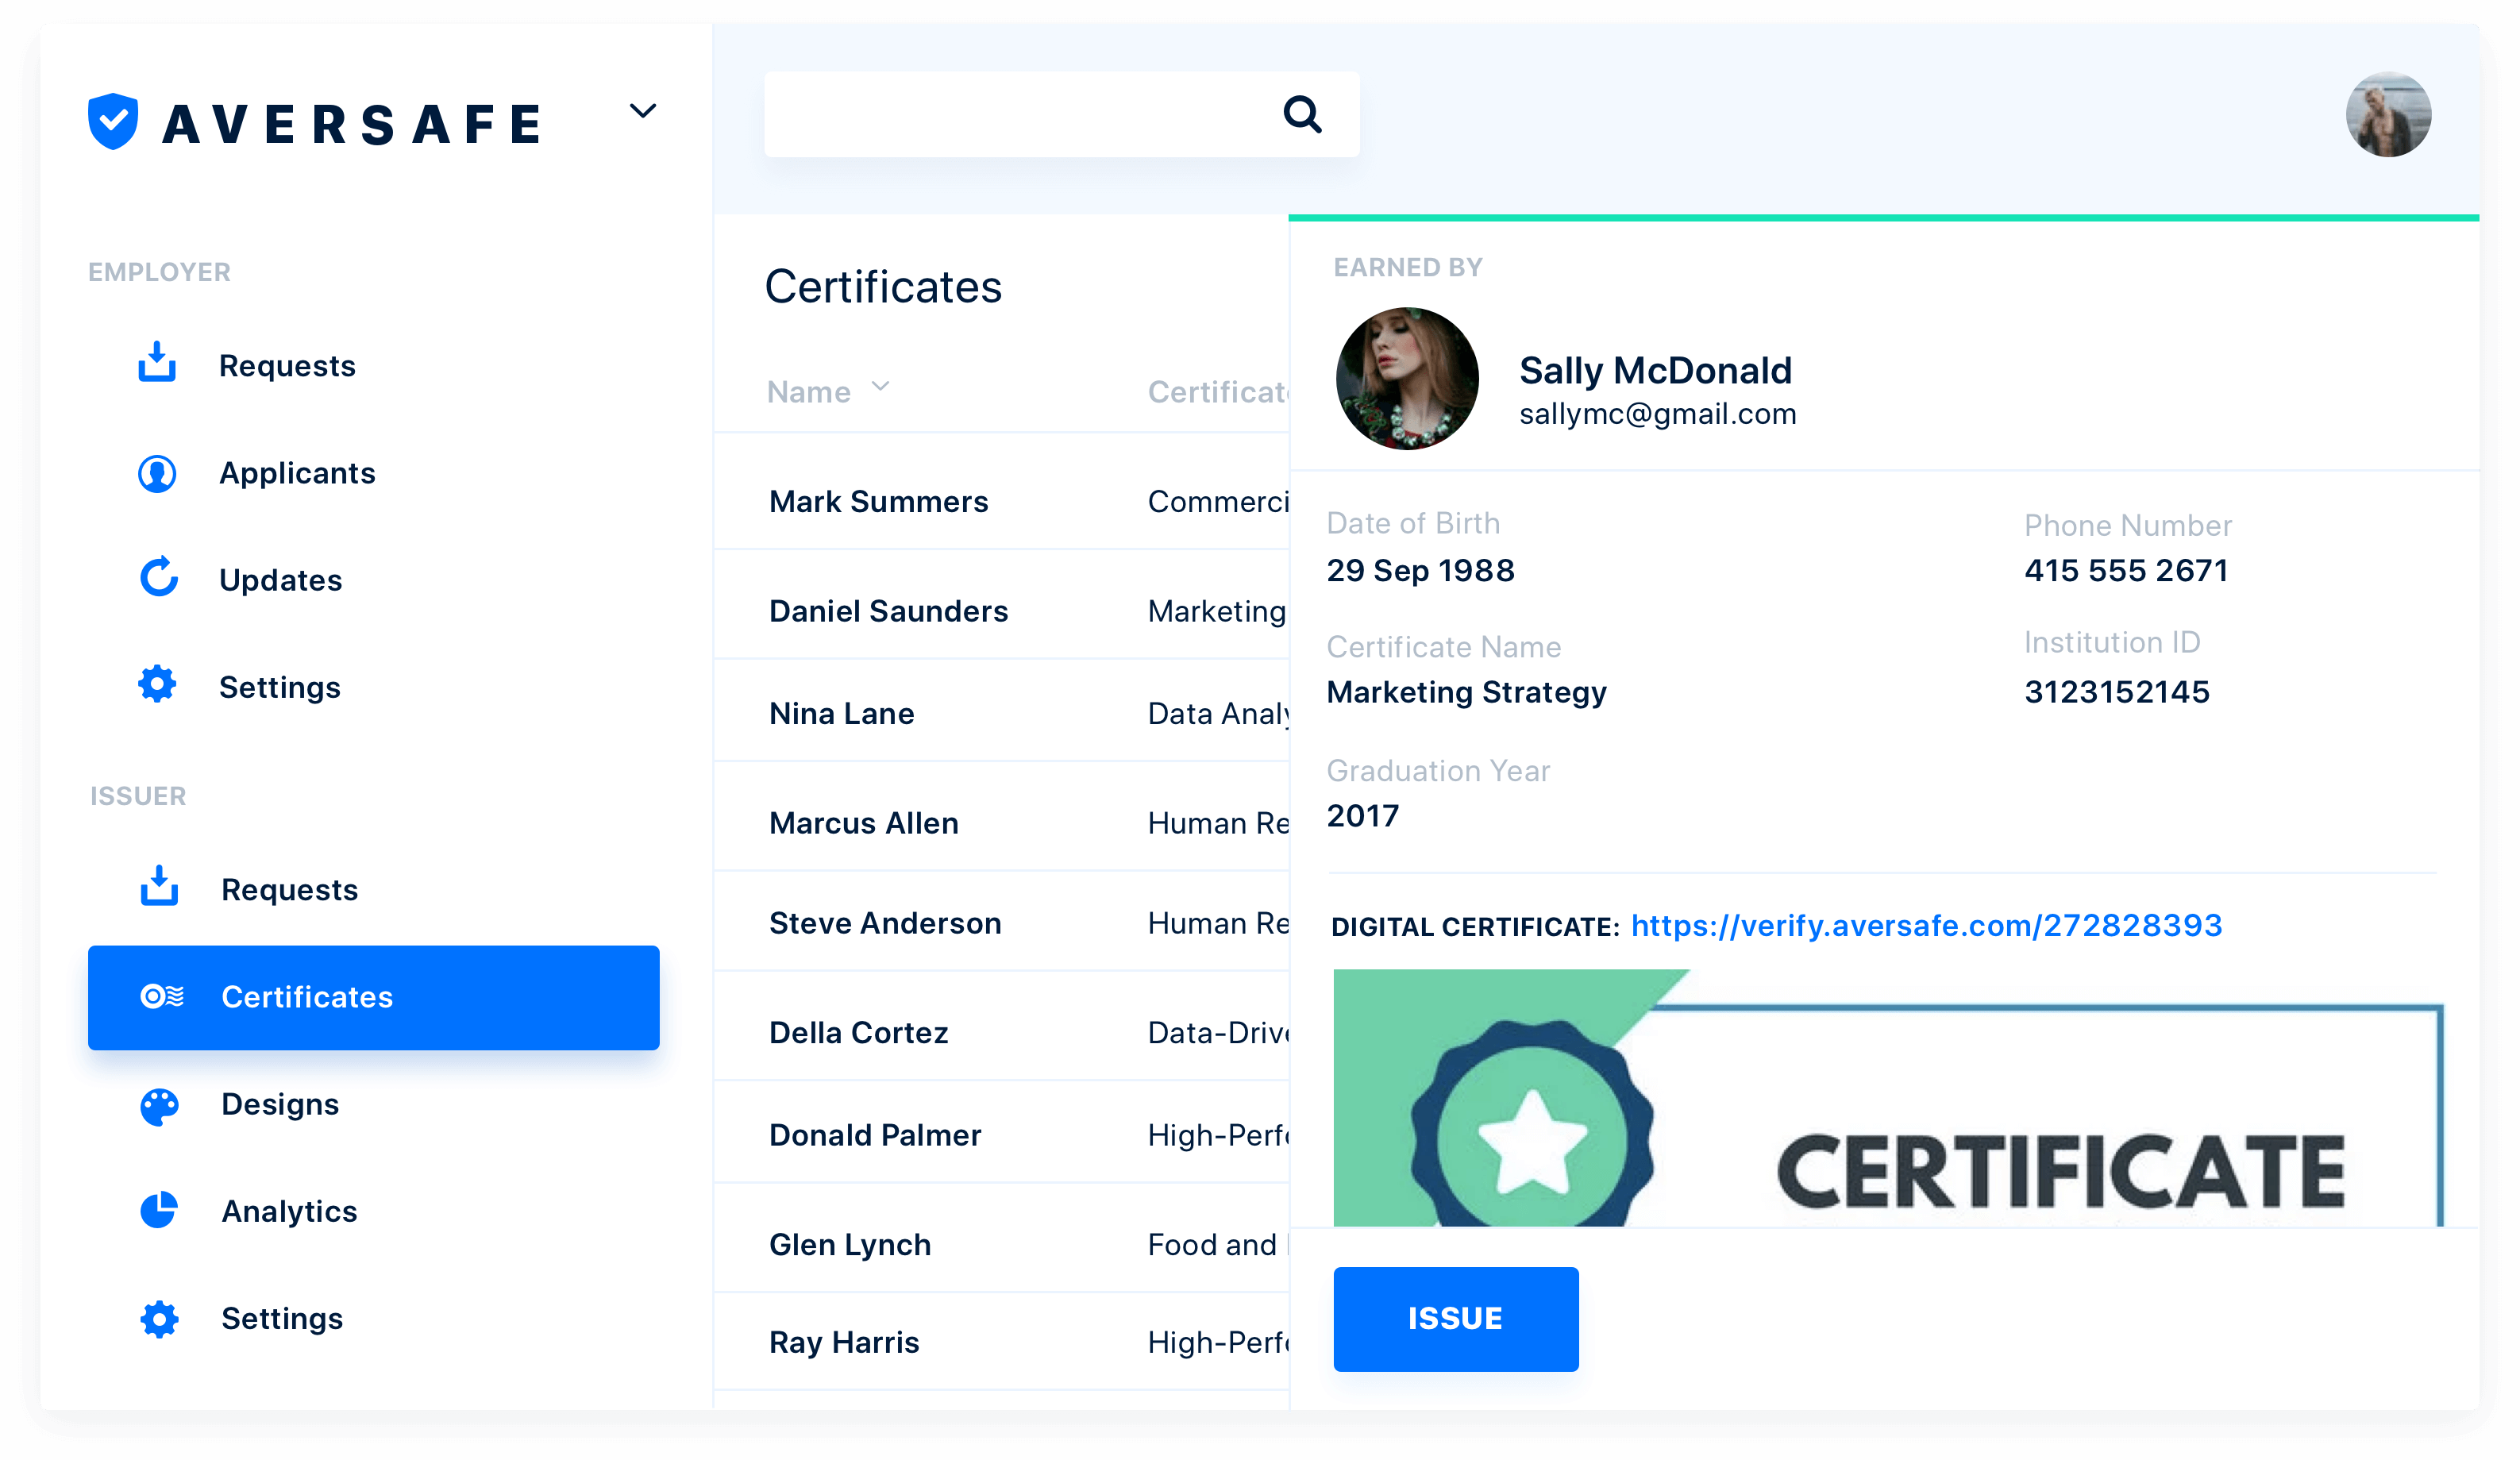Switch to the Issuer Requests section
This screenshot has width=2520, height=1460.
click(288, 888)
